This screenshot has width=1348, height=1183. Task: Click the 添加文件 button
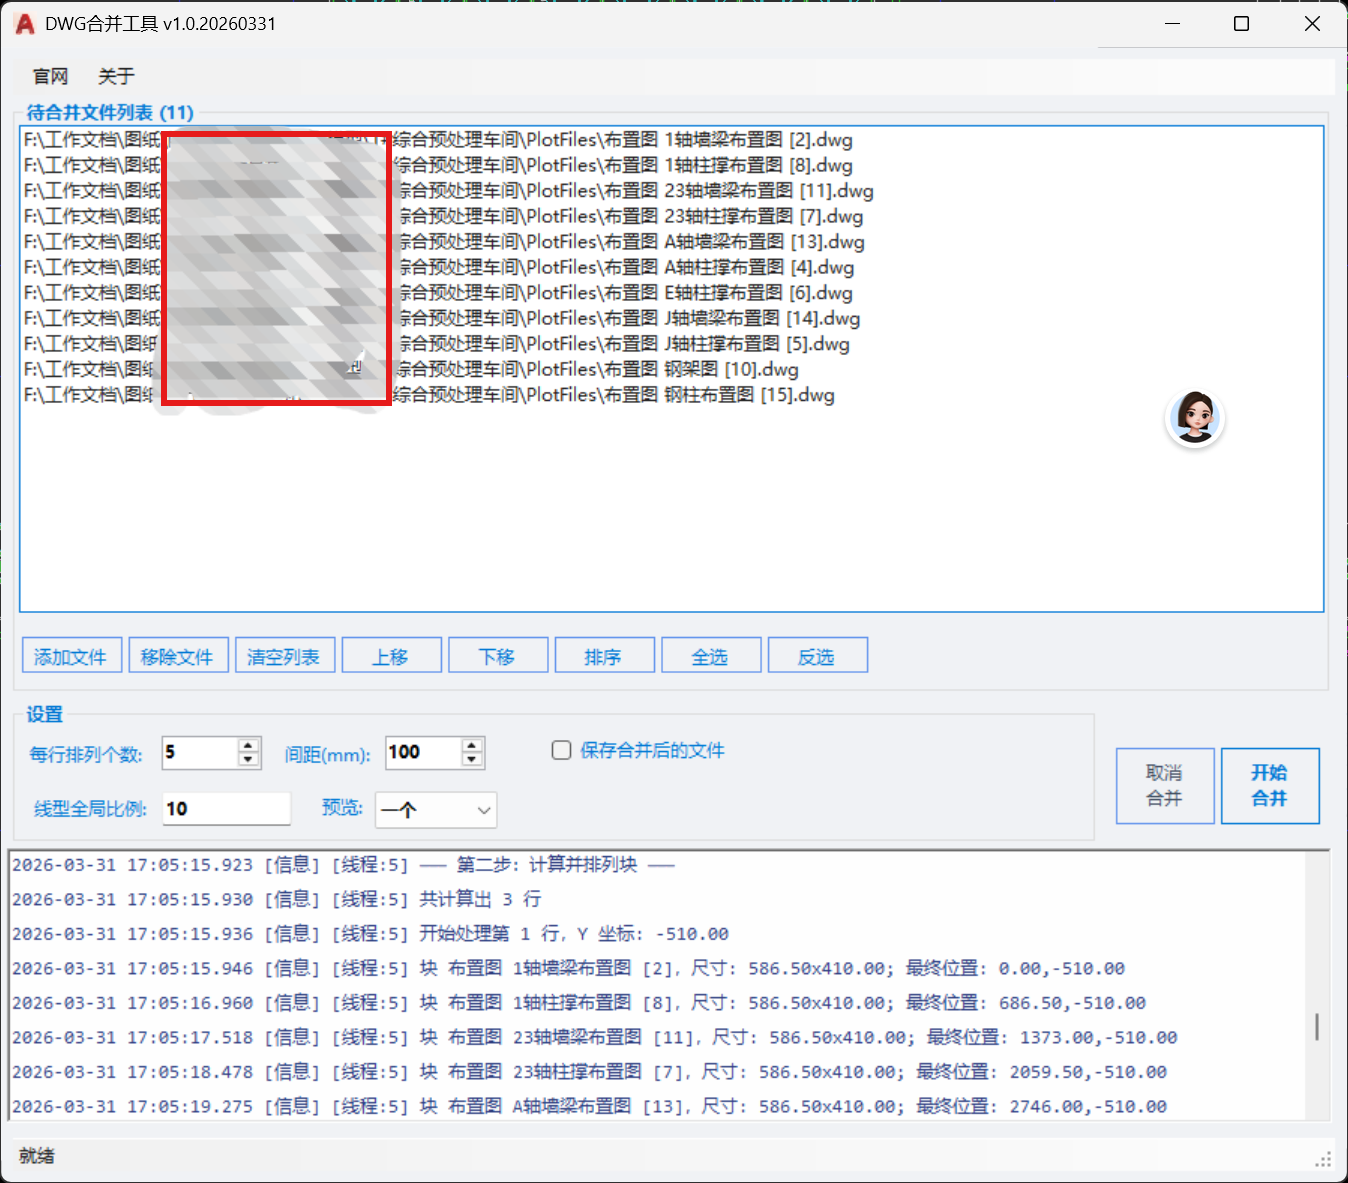pyautogui.click(x=71, y=656)
